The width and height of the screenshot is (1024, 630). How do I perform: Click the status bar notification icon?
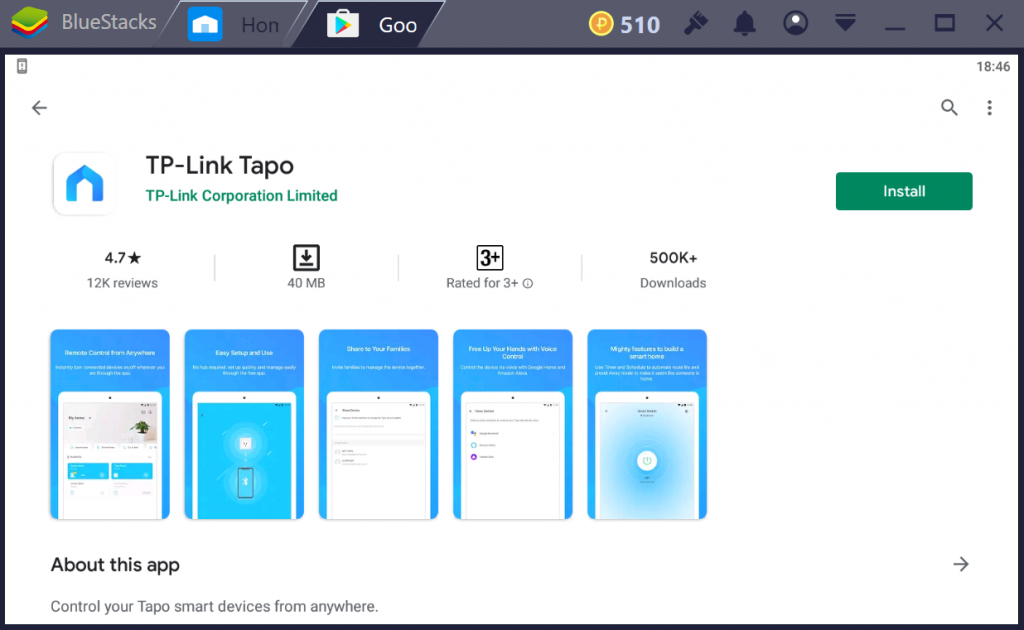(22, 66)
